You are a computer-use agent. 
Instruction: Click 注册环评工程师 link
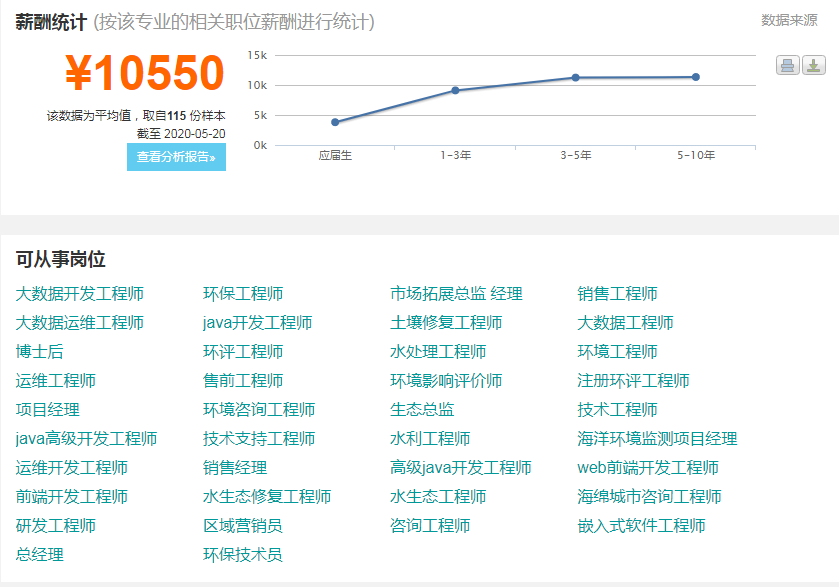point(634,380)
